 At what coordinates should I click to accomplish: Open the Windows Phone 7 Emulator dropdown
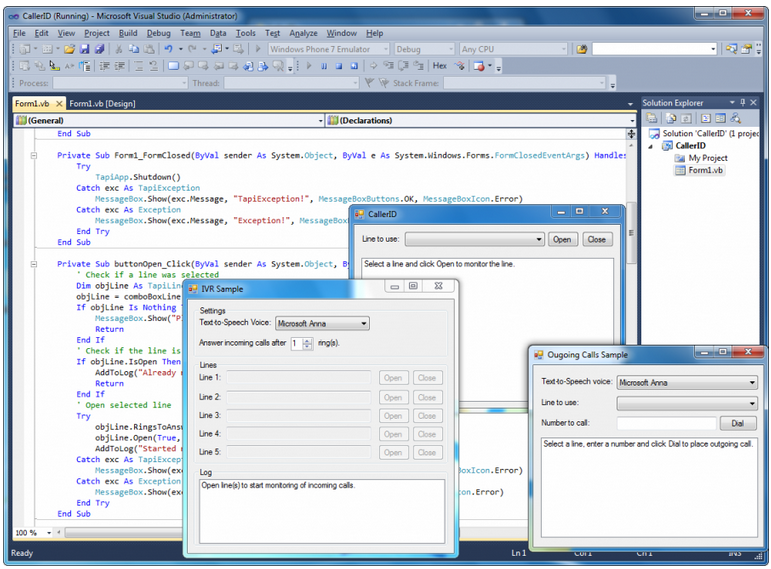[x=385, y=49]
